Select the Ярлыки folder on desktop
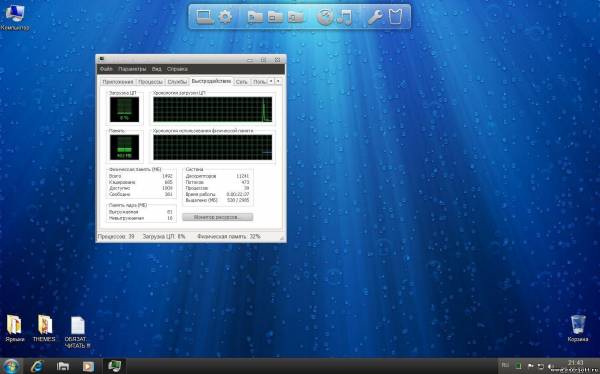The width and height of the screenshot is (600, 374). (x=15, y=328)
